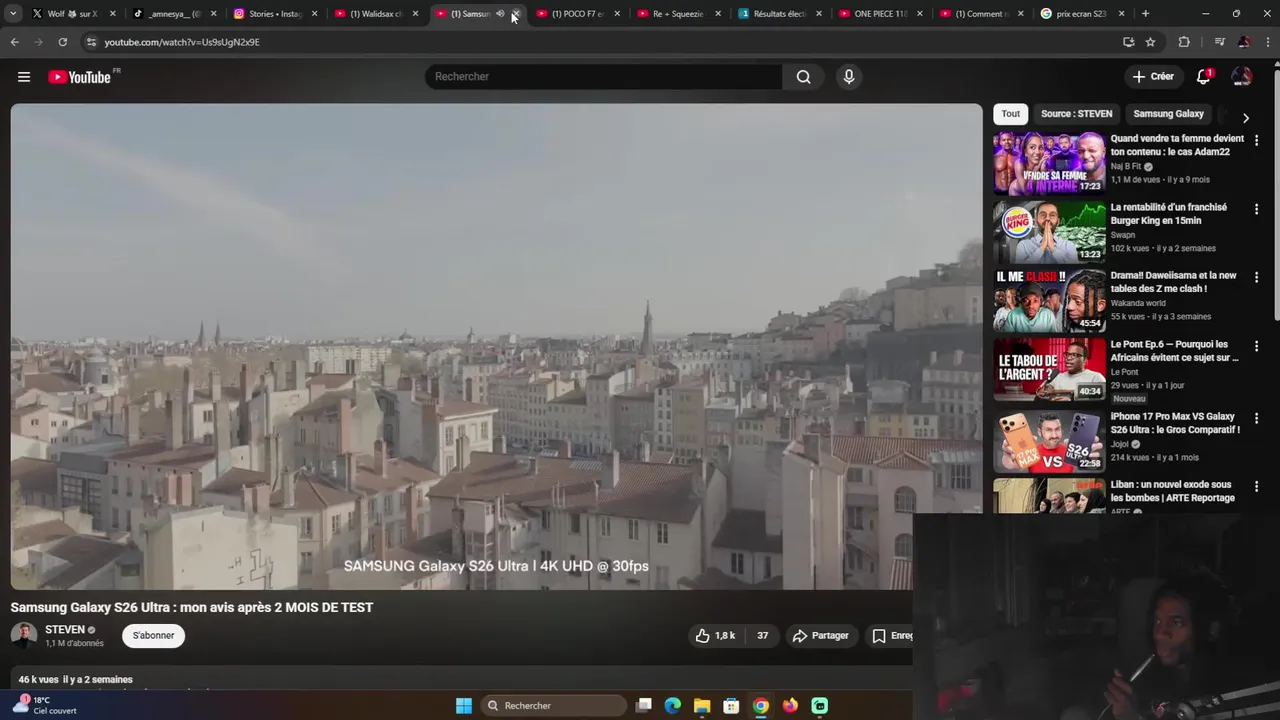Open the Burger King video thumbnail
Viewport: 1280px width, 720px height.
[x=1049, y=231]
